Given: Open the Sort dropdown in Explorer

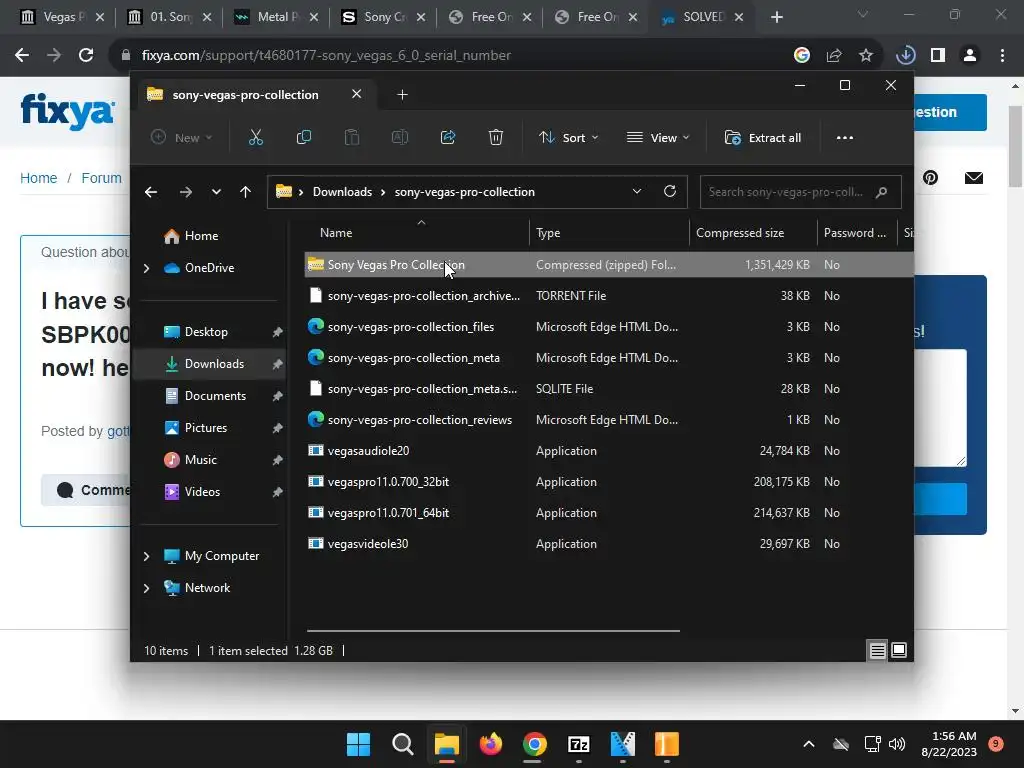Looking at the screenshot, I should pos(568,138).
